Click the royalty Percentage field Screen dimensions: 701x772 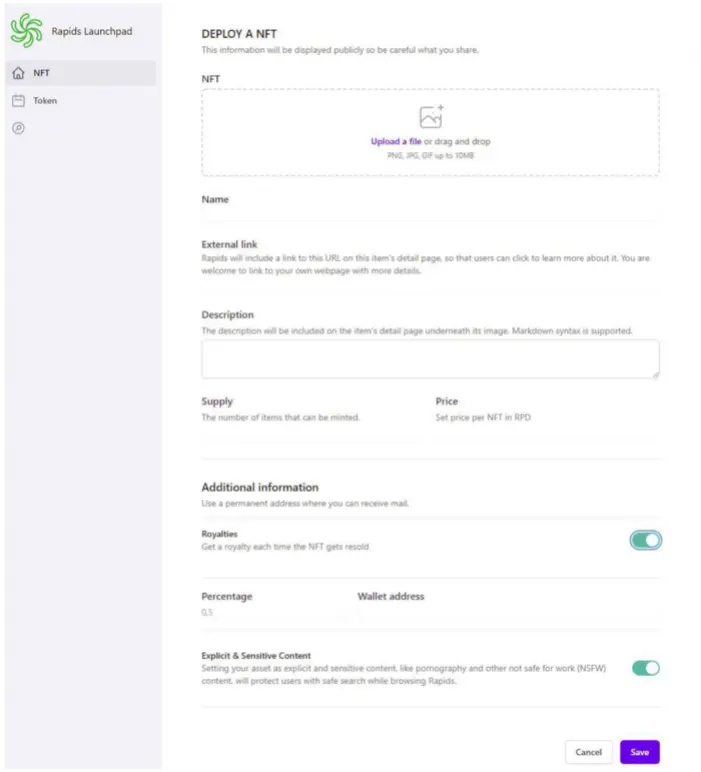[x=275, y=612]
